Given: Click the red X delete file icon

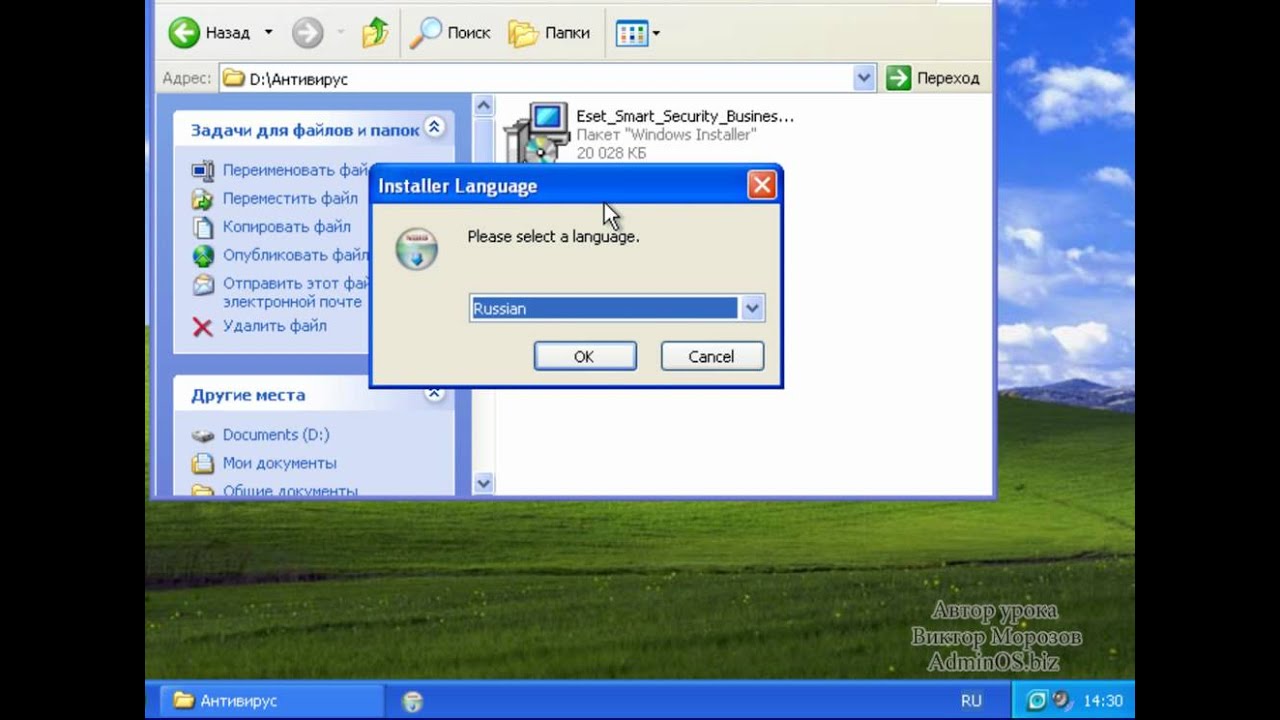Looking at the screenshot, I should [x=203, y=327].
